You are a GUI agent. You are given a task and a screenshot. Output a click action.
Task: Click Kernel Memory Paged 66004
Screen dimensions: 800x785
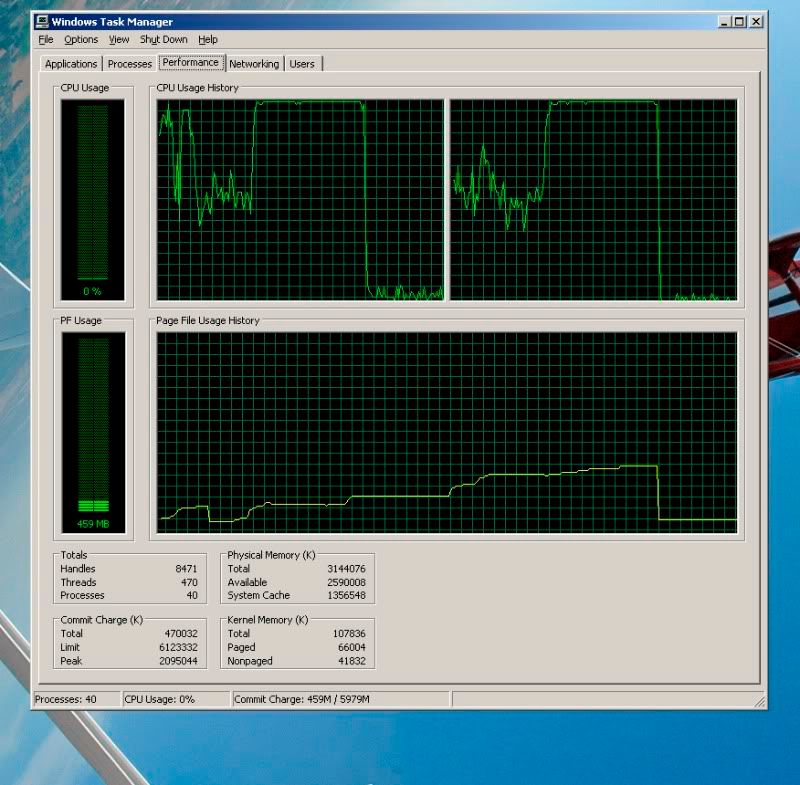click(352, 647)
